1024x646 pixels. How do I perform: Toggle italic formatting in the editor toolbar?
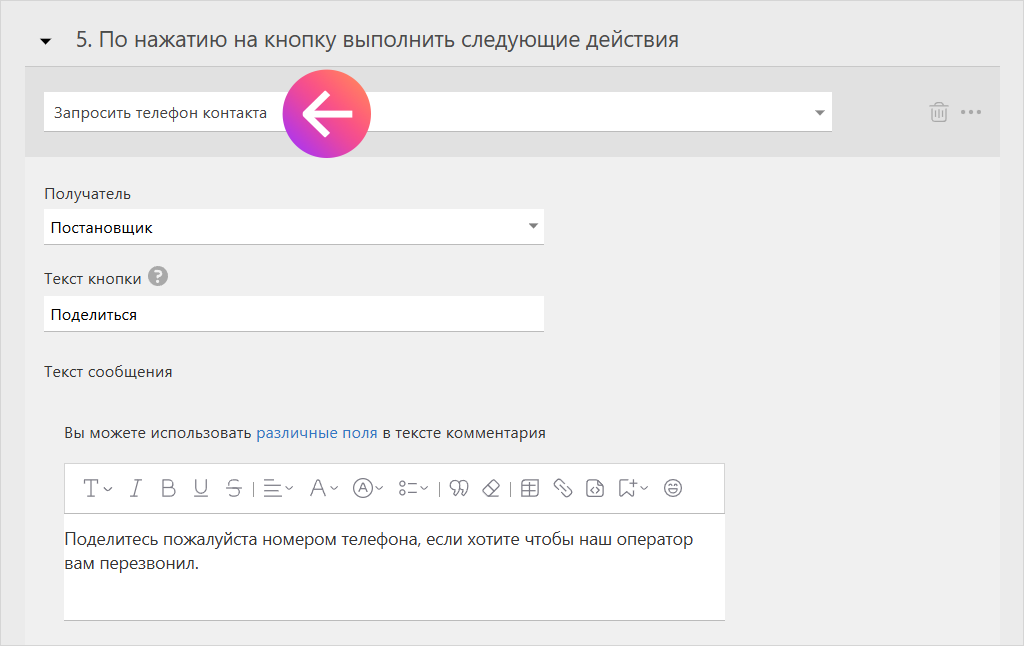(136, 488)
